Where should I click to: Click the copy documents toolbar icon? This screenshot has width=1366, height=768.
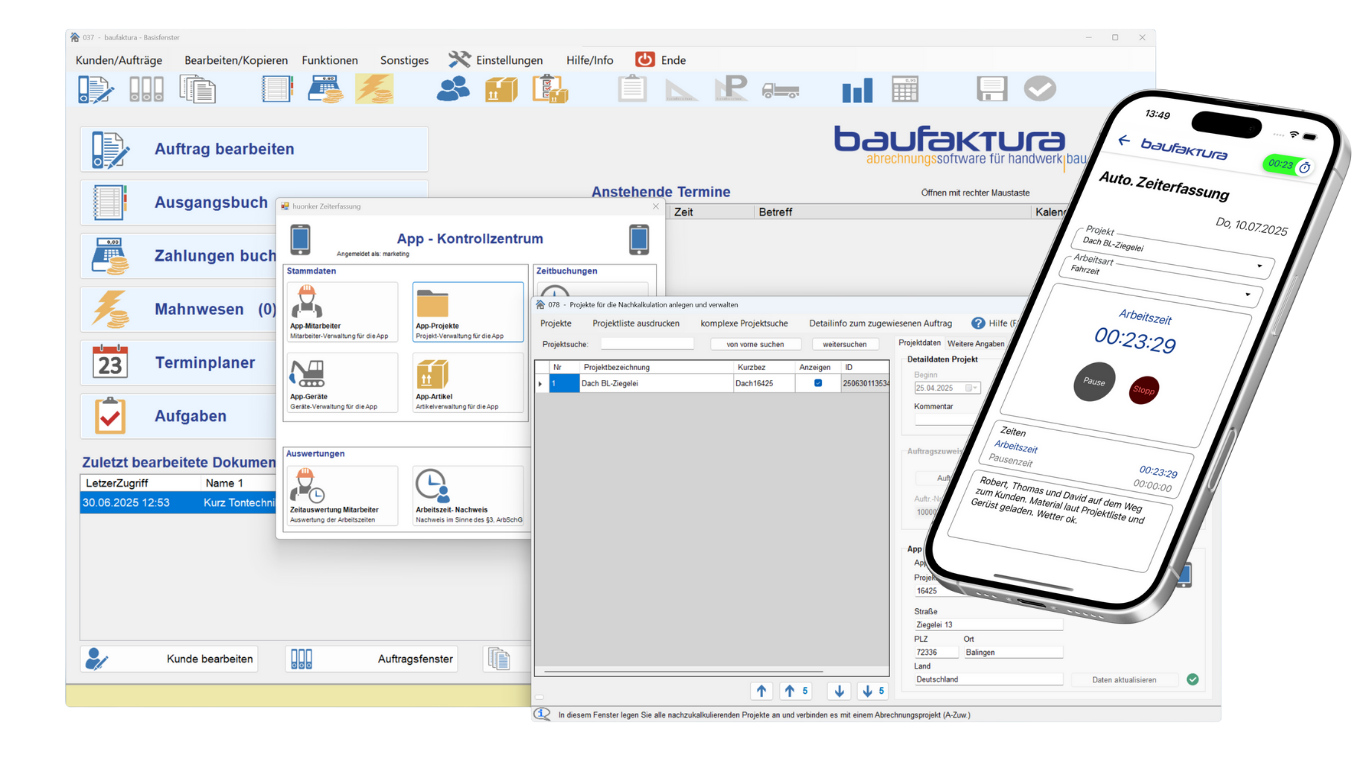pyautogui.click(x=198, y=89)
